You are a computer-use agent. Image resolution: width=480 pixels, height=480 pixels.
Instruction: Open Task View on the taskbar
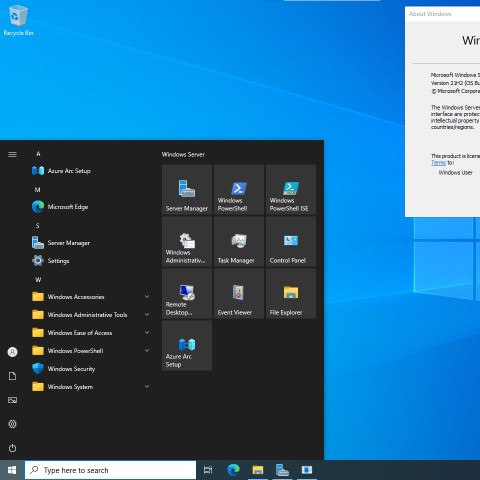[x=208, y=470]
